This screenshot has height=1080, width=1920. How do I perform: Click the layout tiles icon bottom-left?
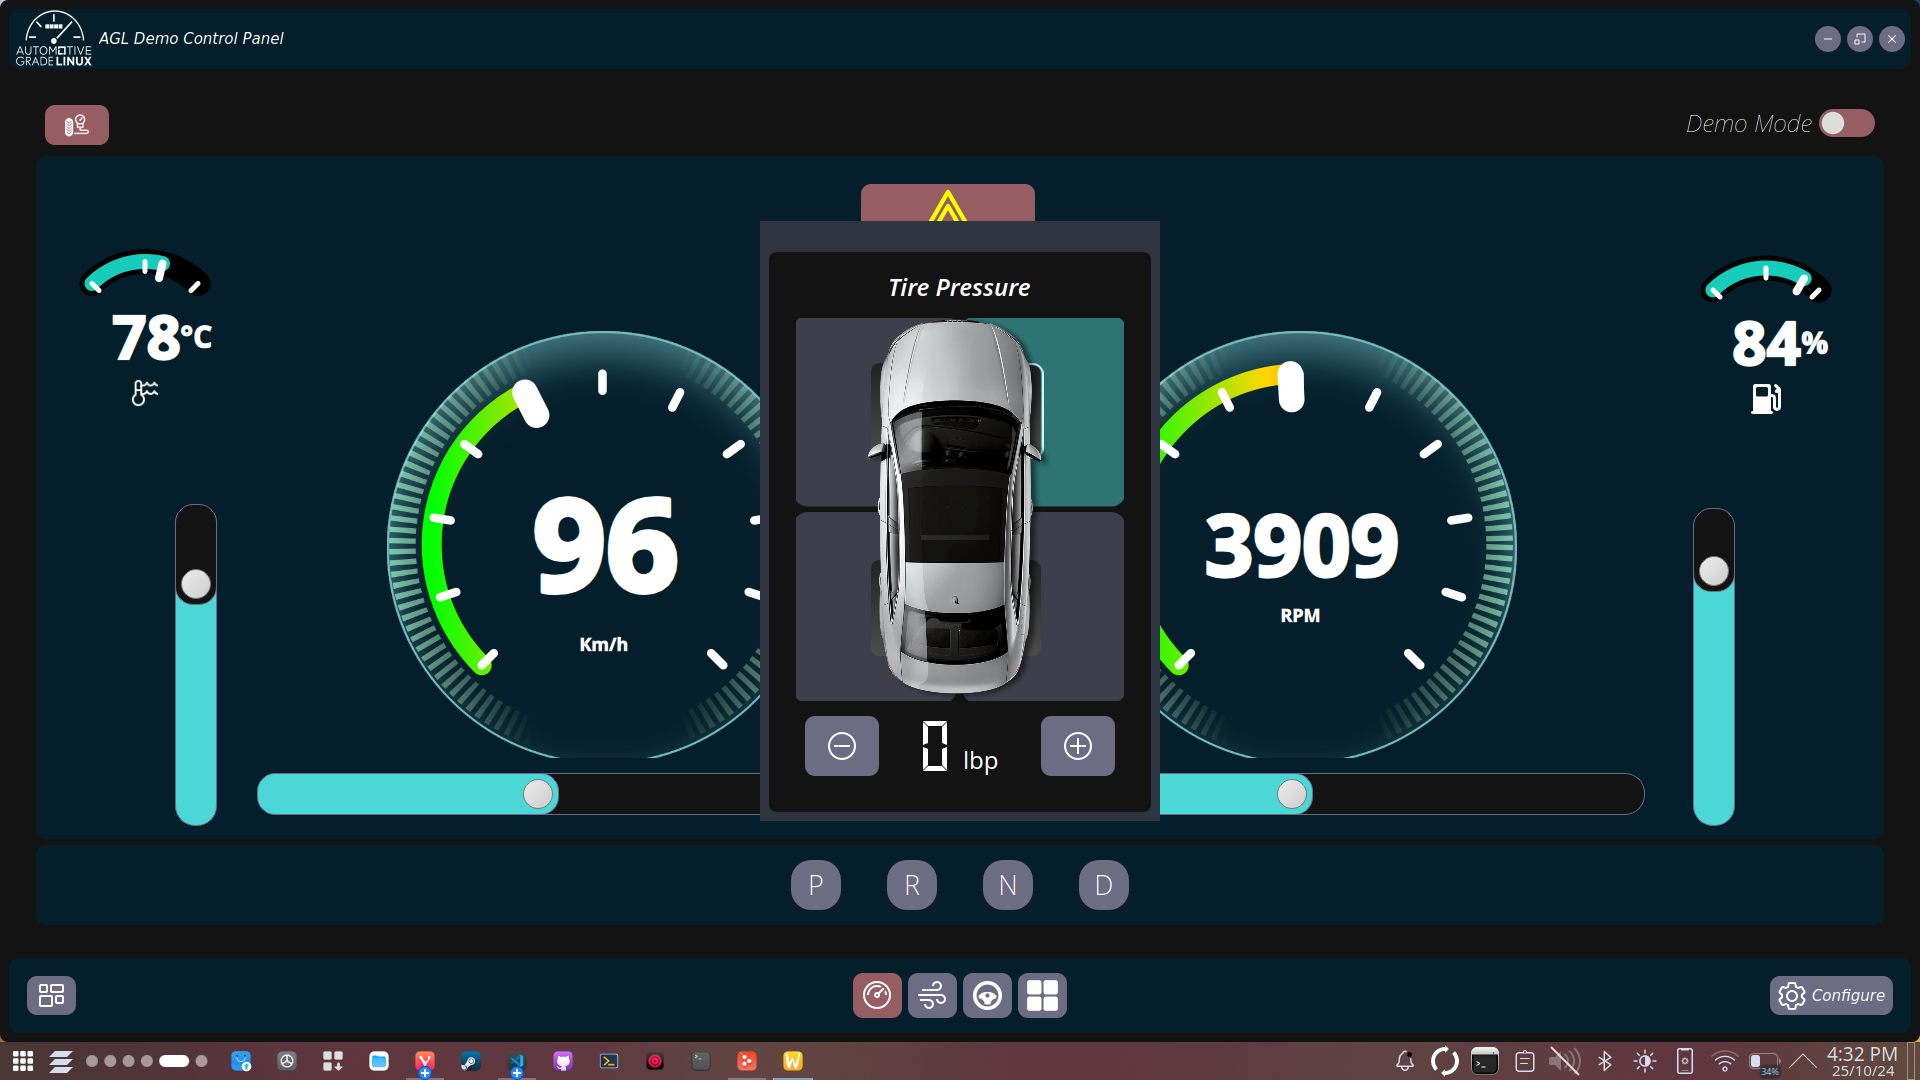point(51,995)
